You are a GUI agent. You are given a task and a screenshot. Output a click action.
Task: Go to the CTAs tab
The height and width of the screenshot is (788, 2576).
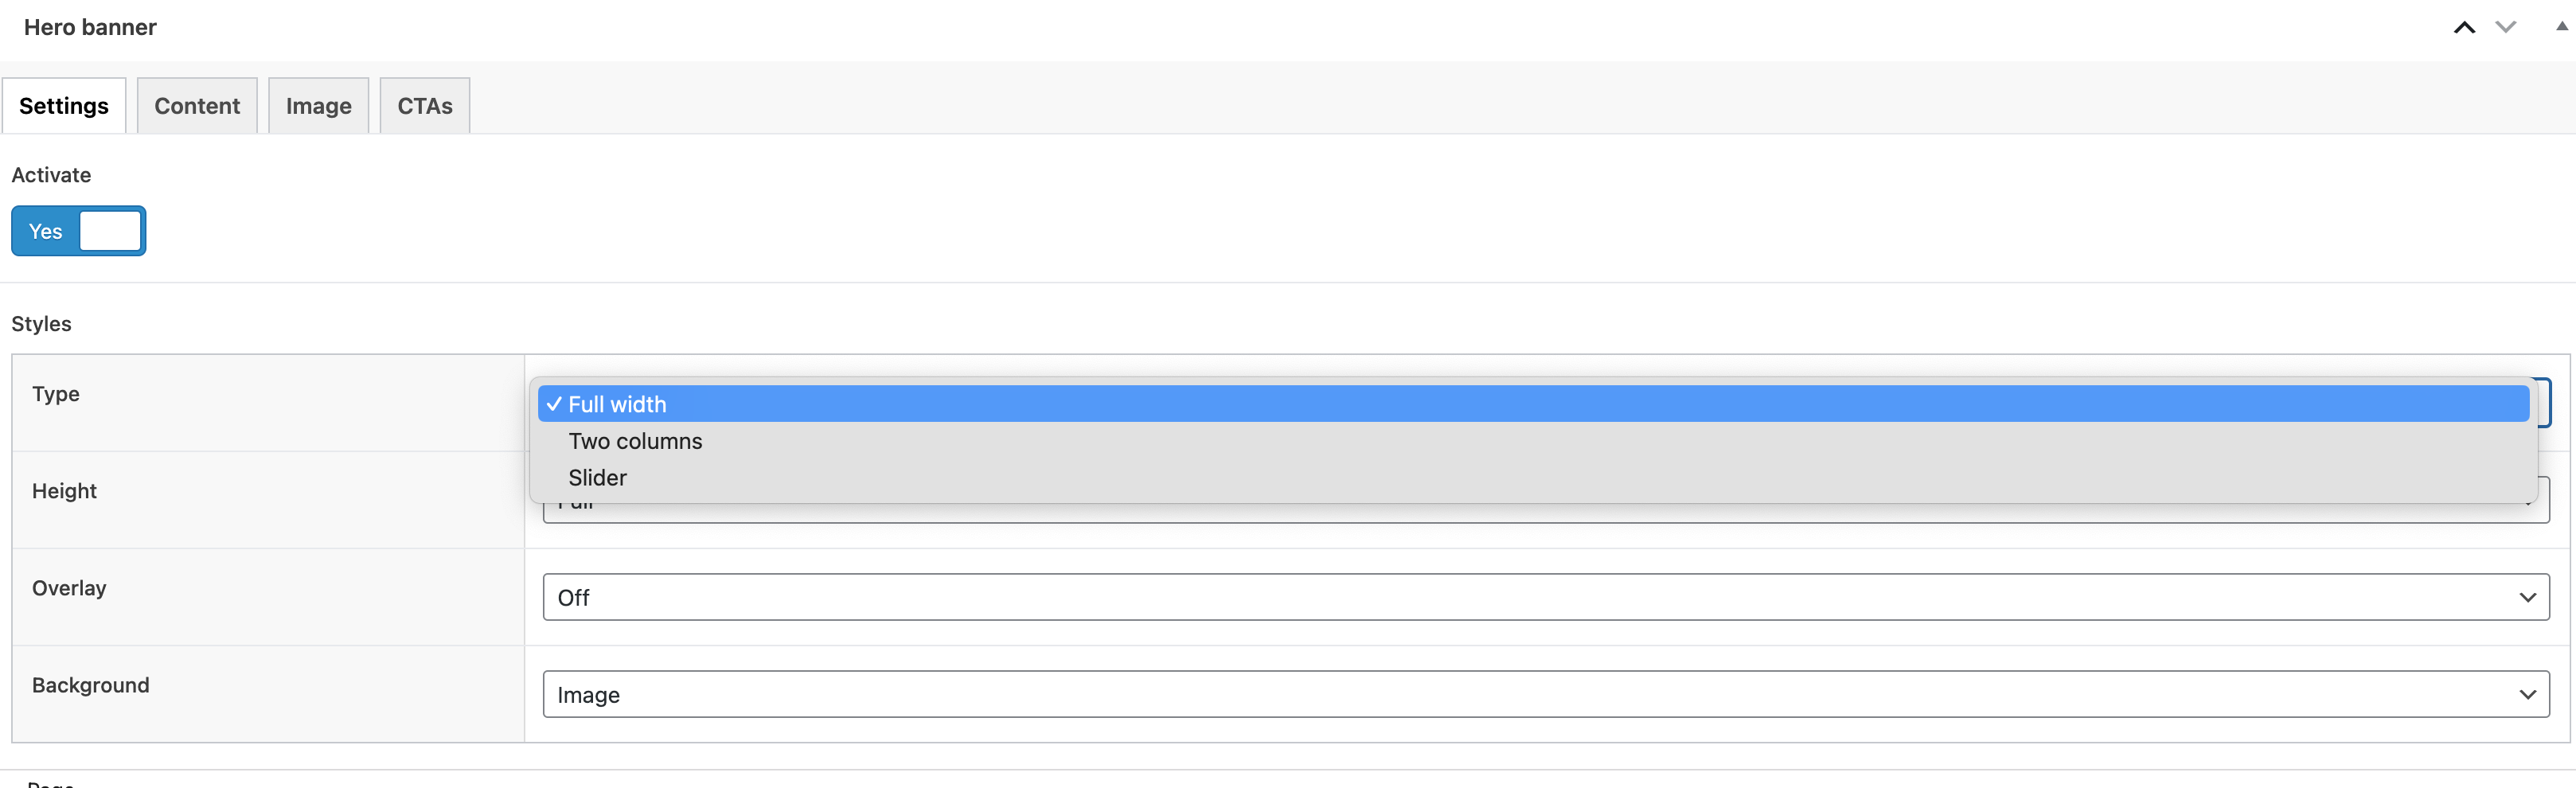coord(425,106)
